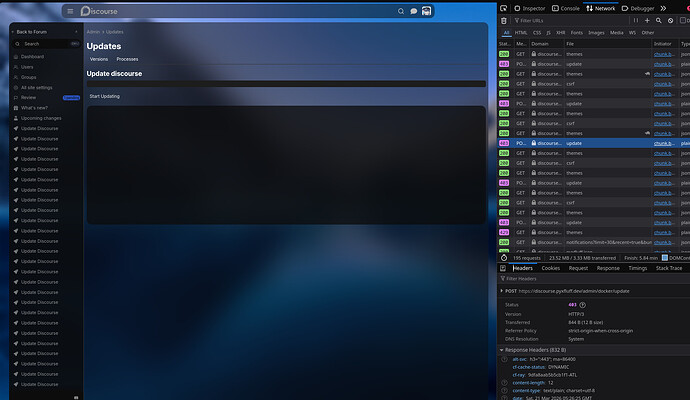Image resolution: width=690 pixels, height=400 pixels.
Task: Filter network requests by WS
Action: [632, 33]
